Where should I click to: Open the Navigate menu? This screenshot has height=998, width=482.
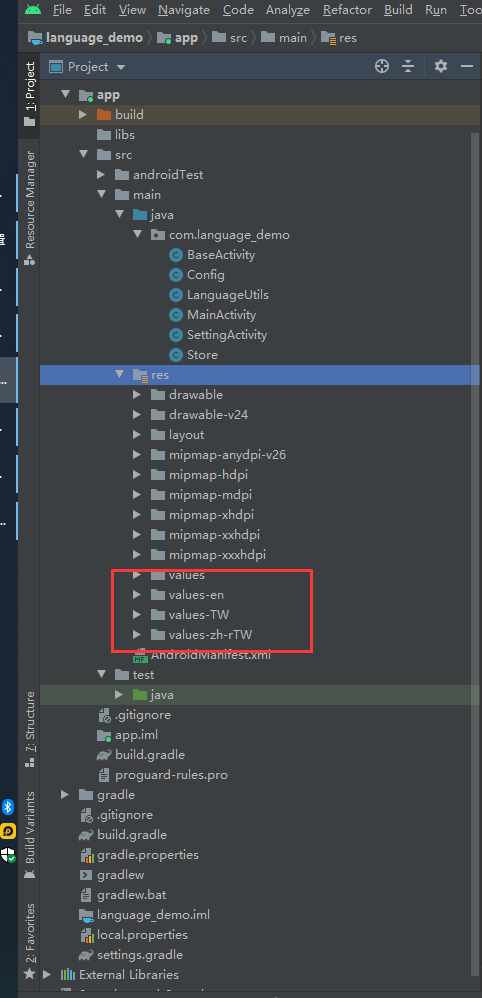pyautogui.click(x=184, y=10)
